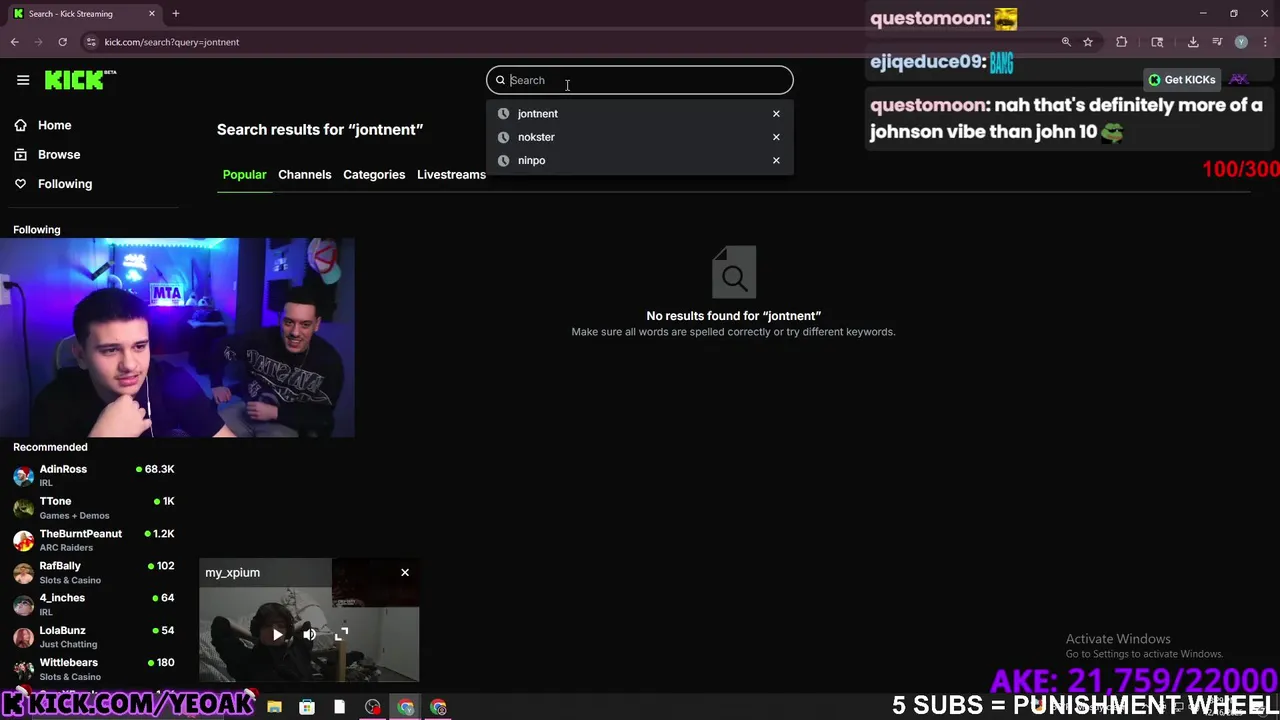
Task: Open the Chrome profile avatar
Action: [x=1241, y=42]
